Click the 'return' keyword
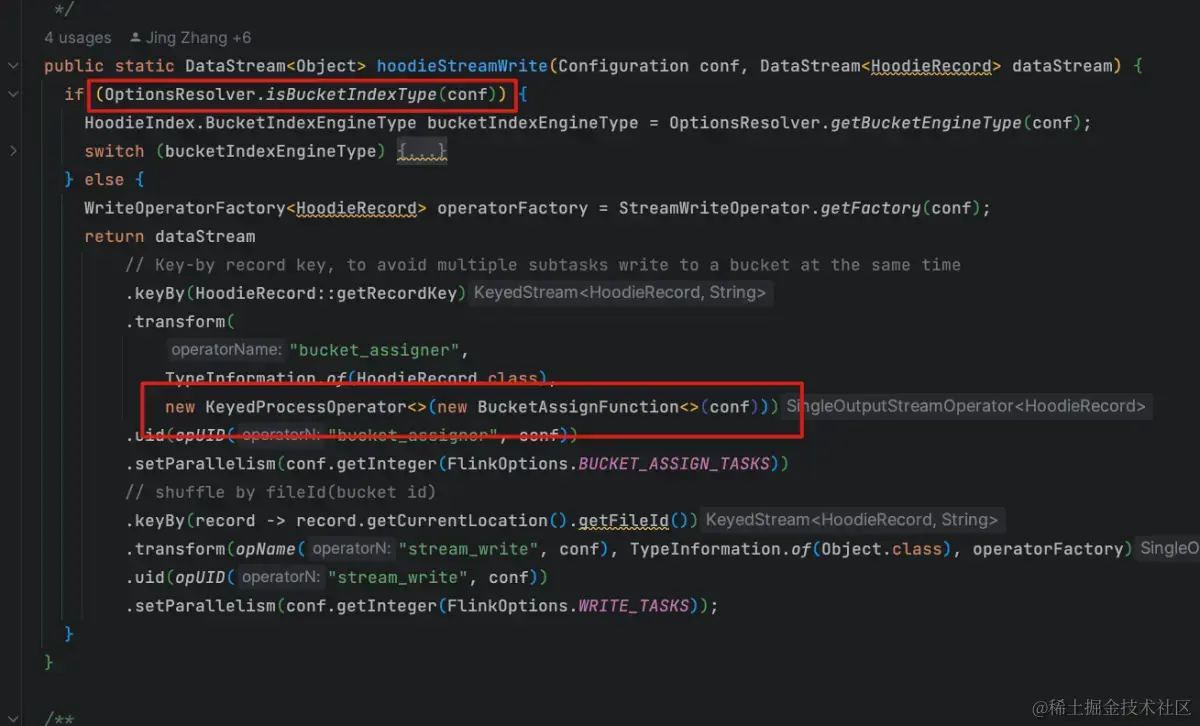 point(114,237)
